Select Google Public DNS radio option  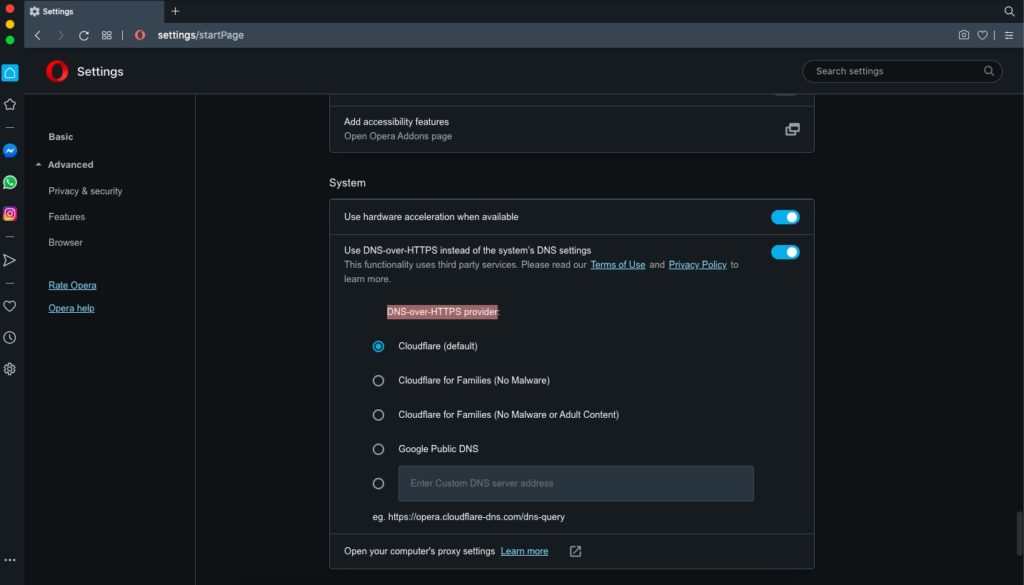click(378, 449)
